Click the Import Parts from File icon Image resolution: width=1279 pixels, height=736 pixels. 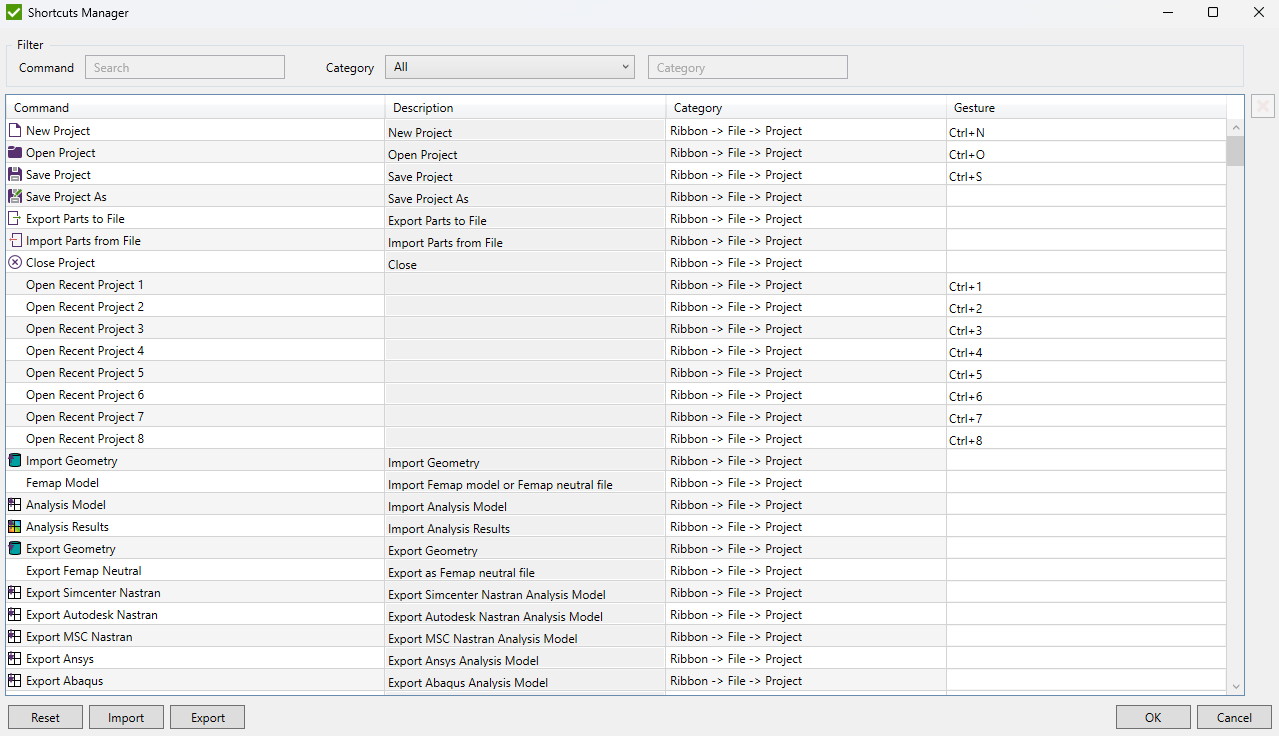tap(15, 241)
